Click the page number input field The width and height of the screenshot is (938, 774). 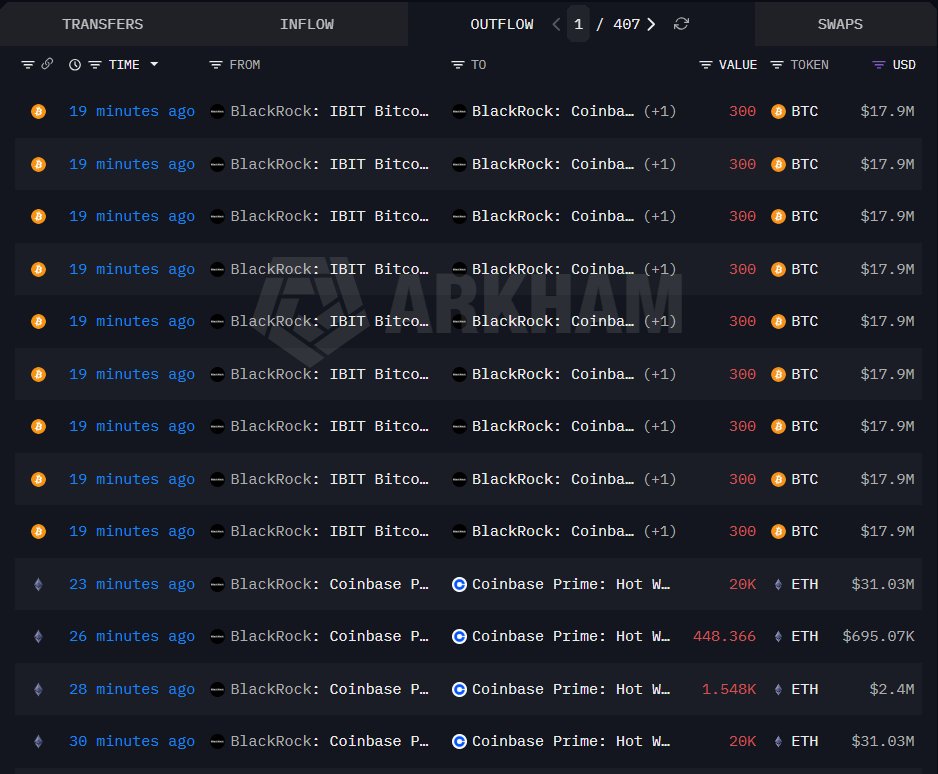click(578, 24)
